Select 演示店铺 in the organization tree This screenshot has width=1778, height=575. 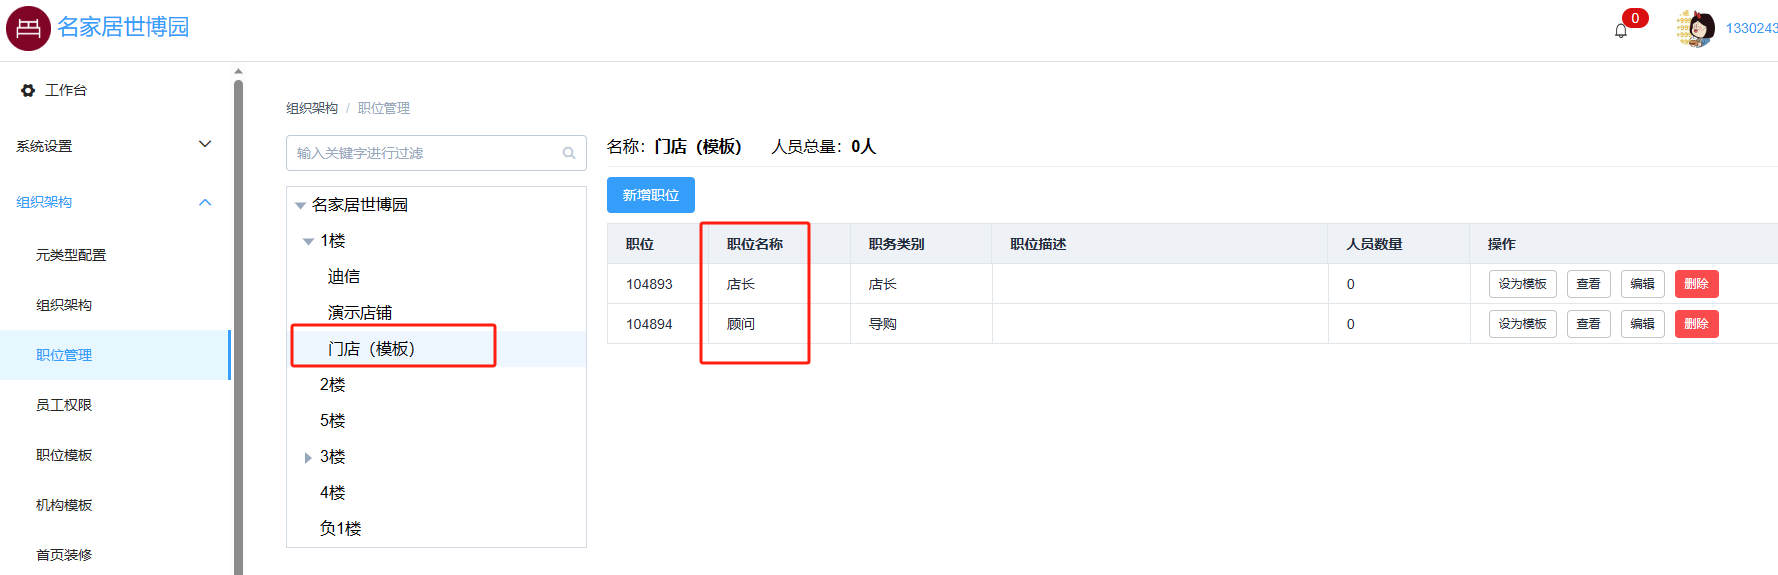[360, 313]
